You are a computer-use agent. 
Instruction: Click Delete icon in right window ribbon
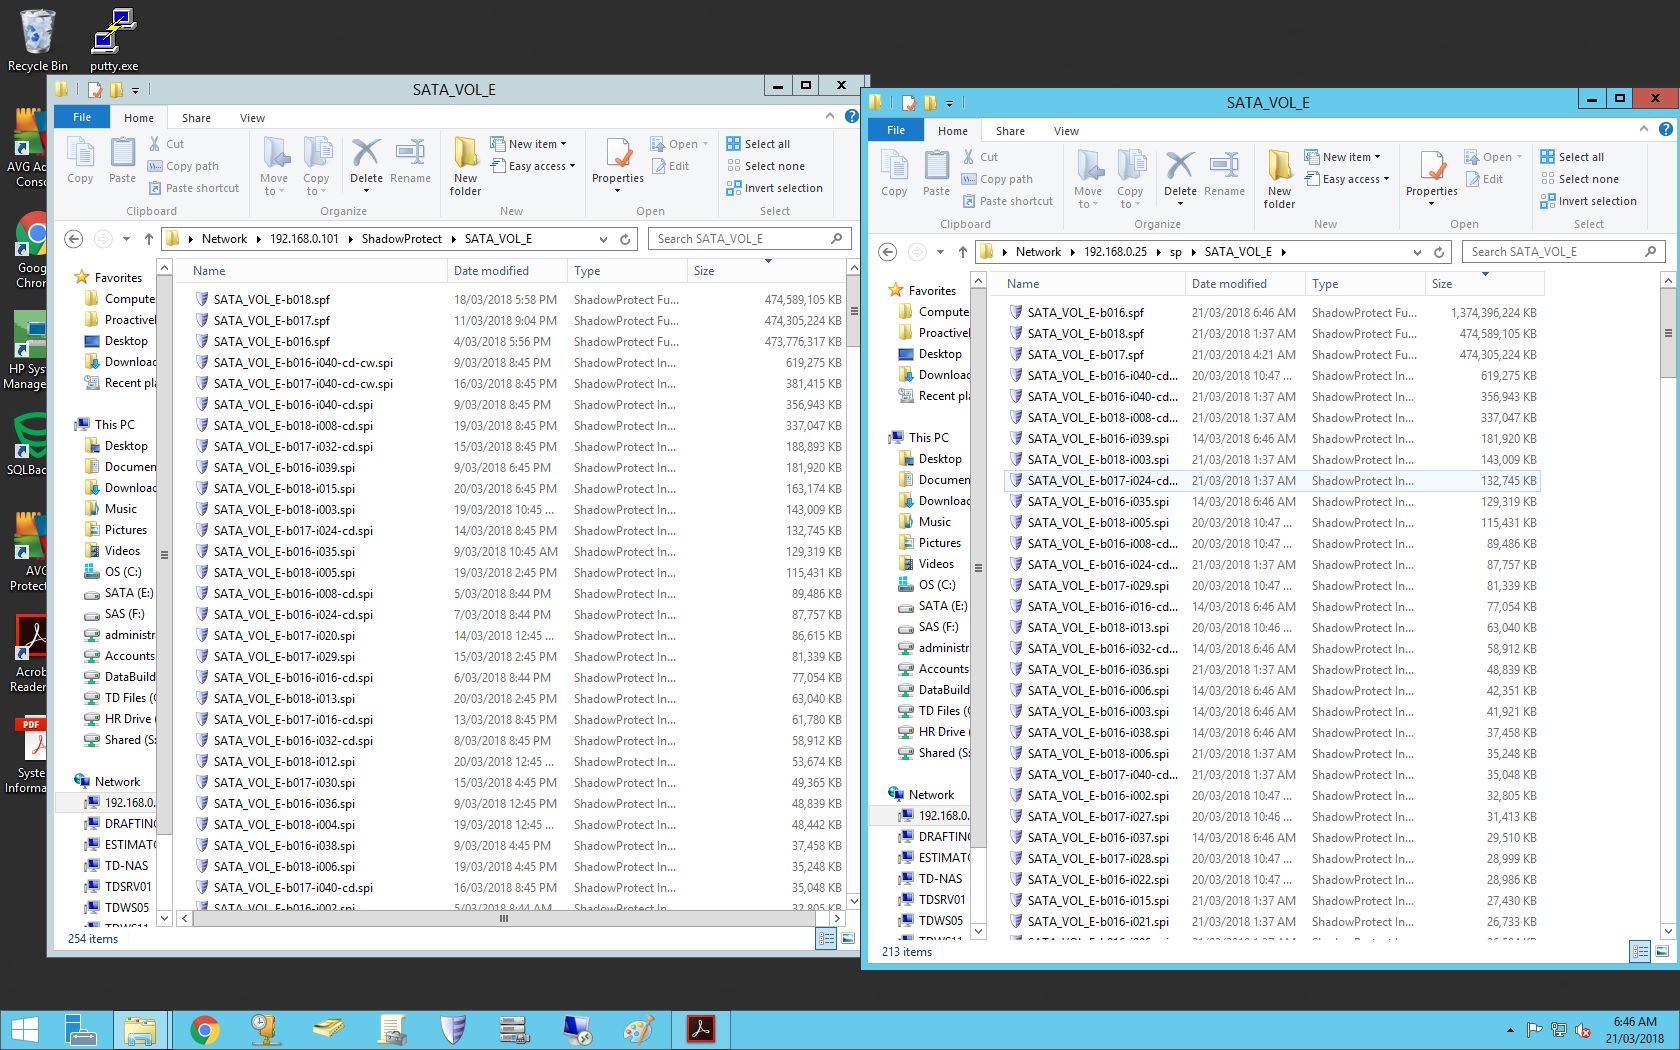pos(1180,173)
